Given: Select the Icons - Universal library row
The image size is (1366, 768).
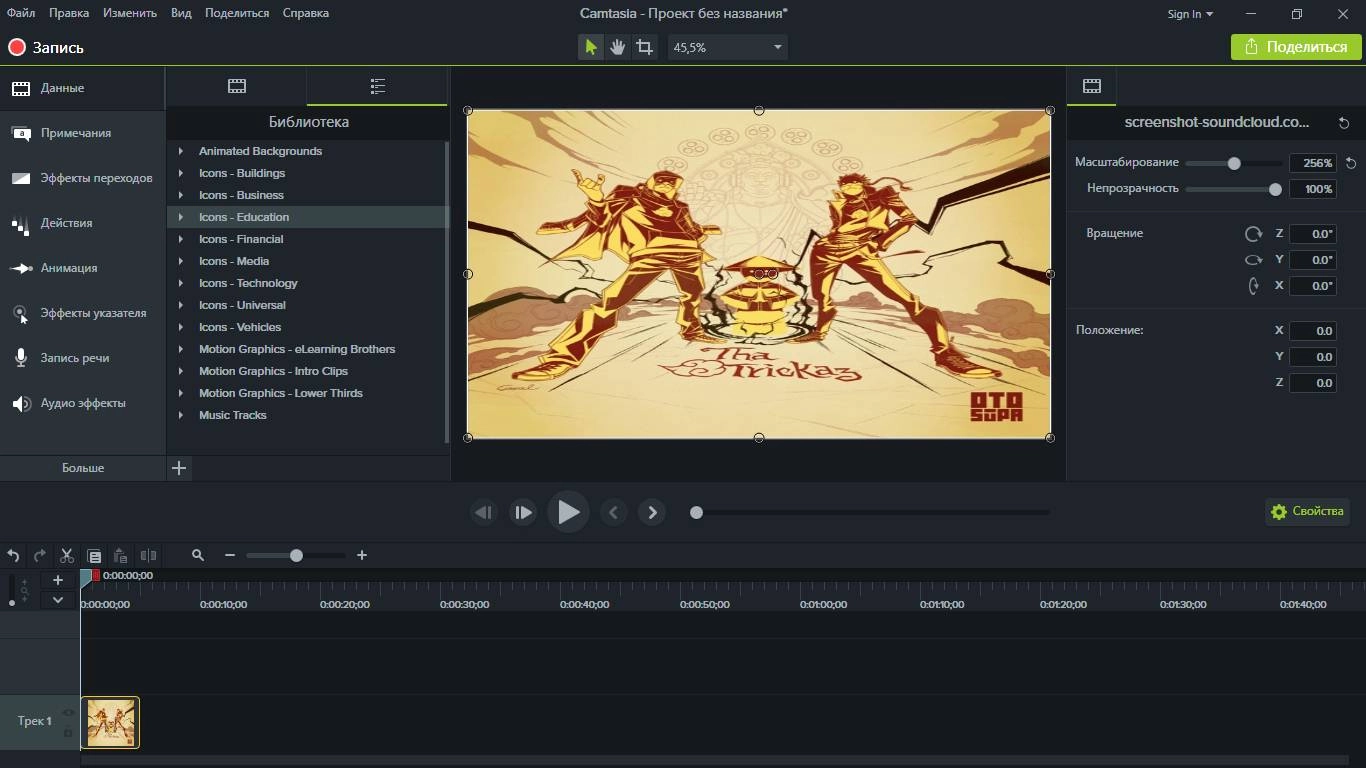Looking at the screenshot, I should [305, 305].
